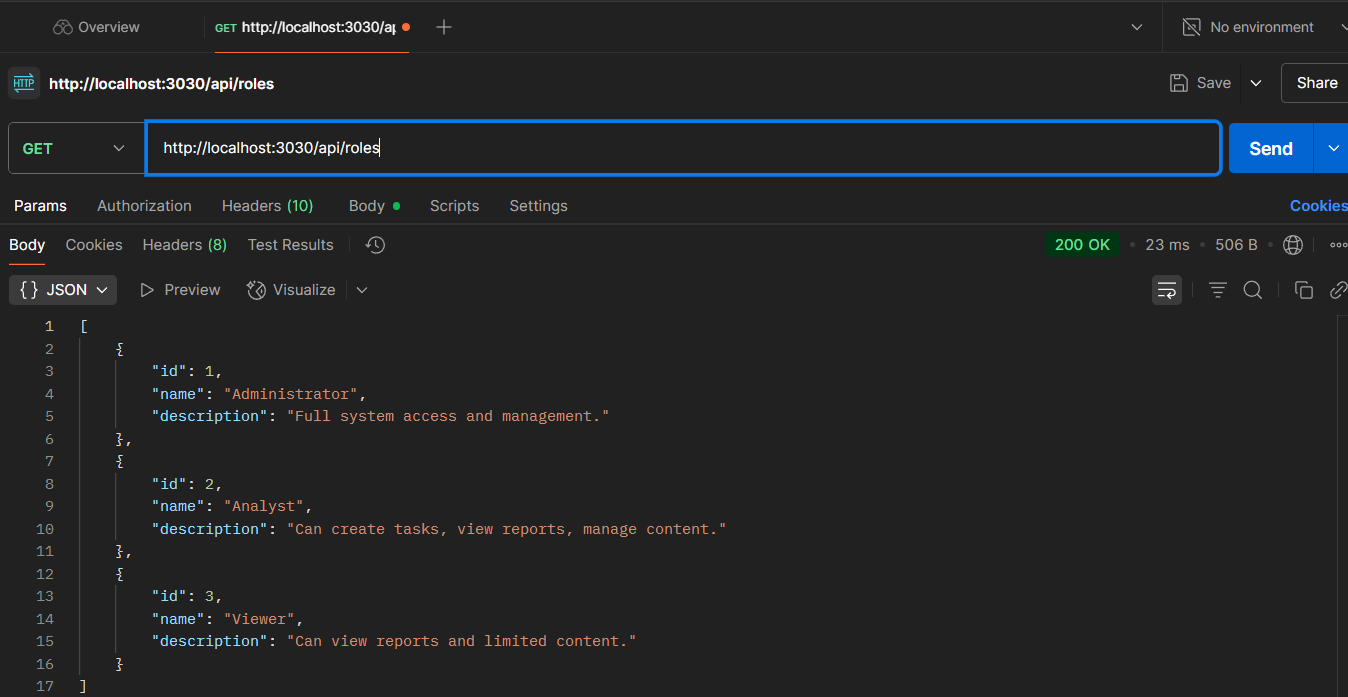Click the link icon in response toolbar

1338,290
